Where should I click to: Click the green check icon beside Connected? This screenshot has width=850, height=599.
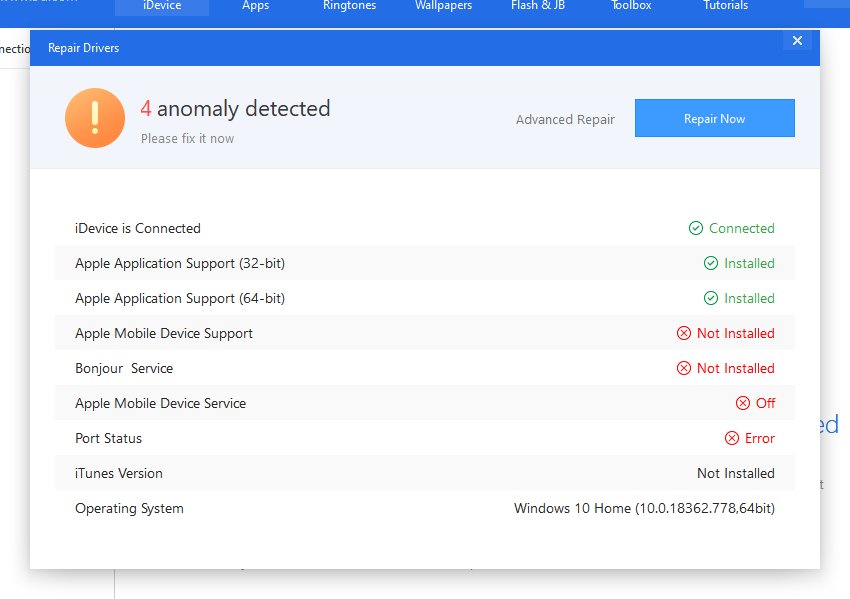(x=696, y=228)
